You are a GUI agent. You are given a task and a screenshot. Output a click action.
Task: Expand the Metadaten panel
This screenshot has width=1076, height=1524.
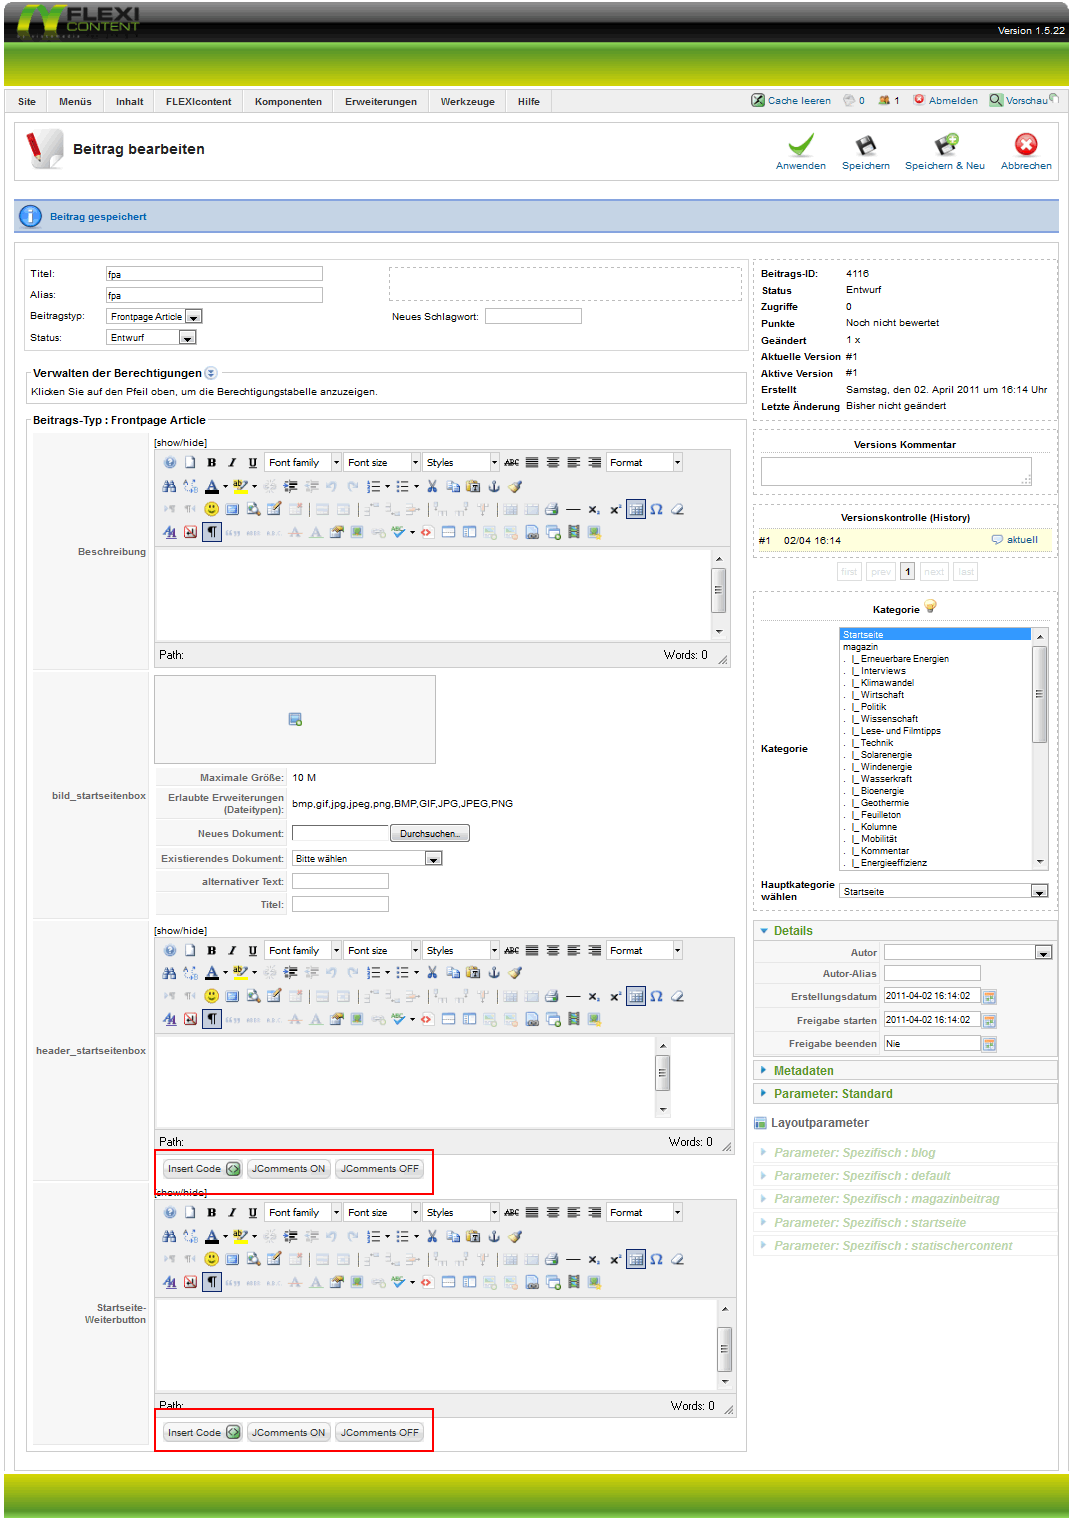point(803,1071)
